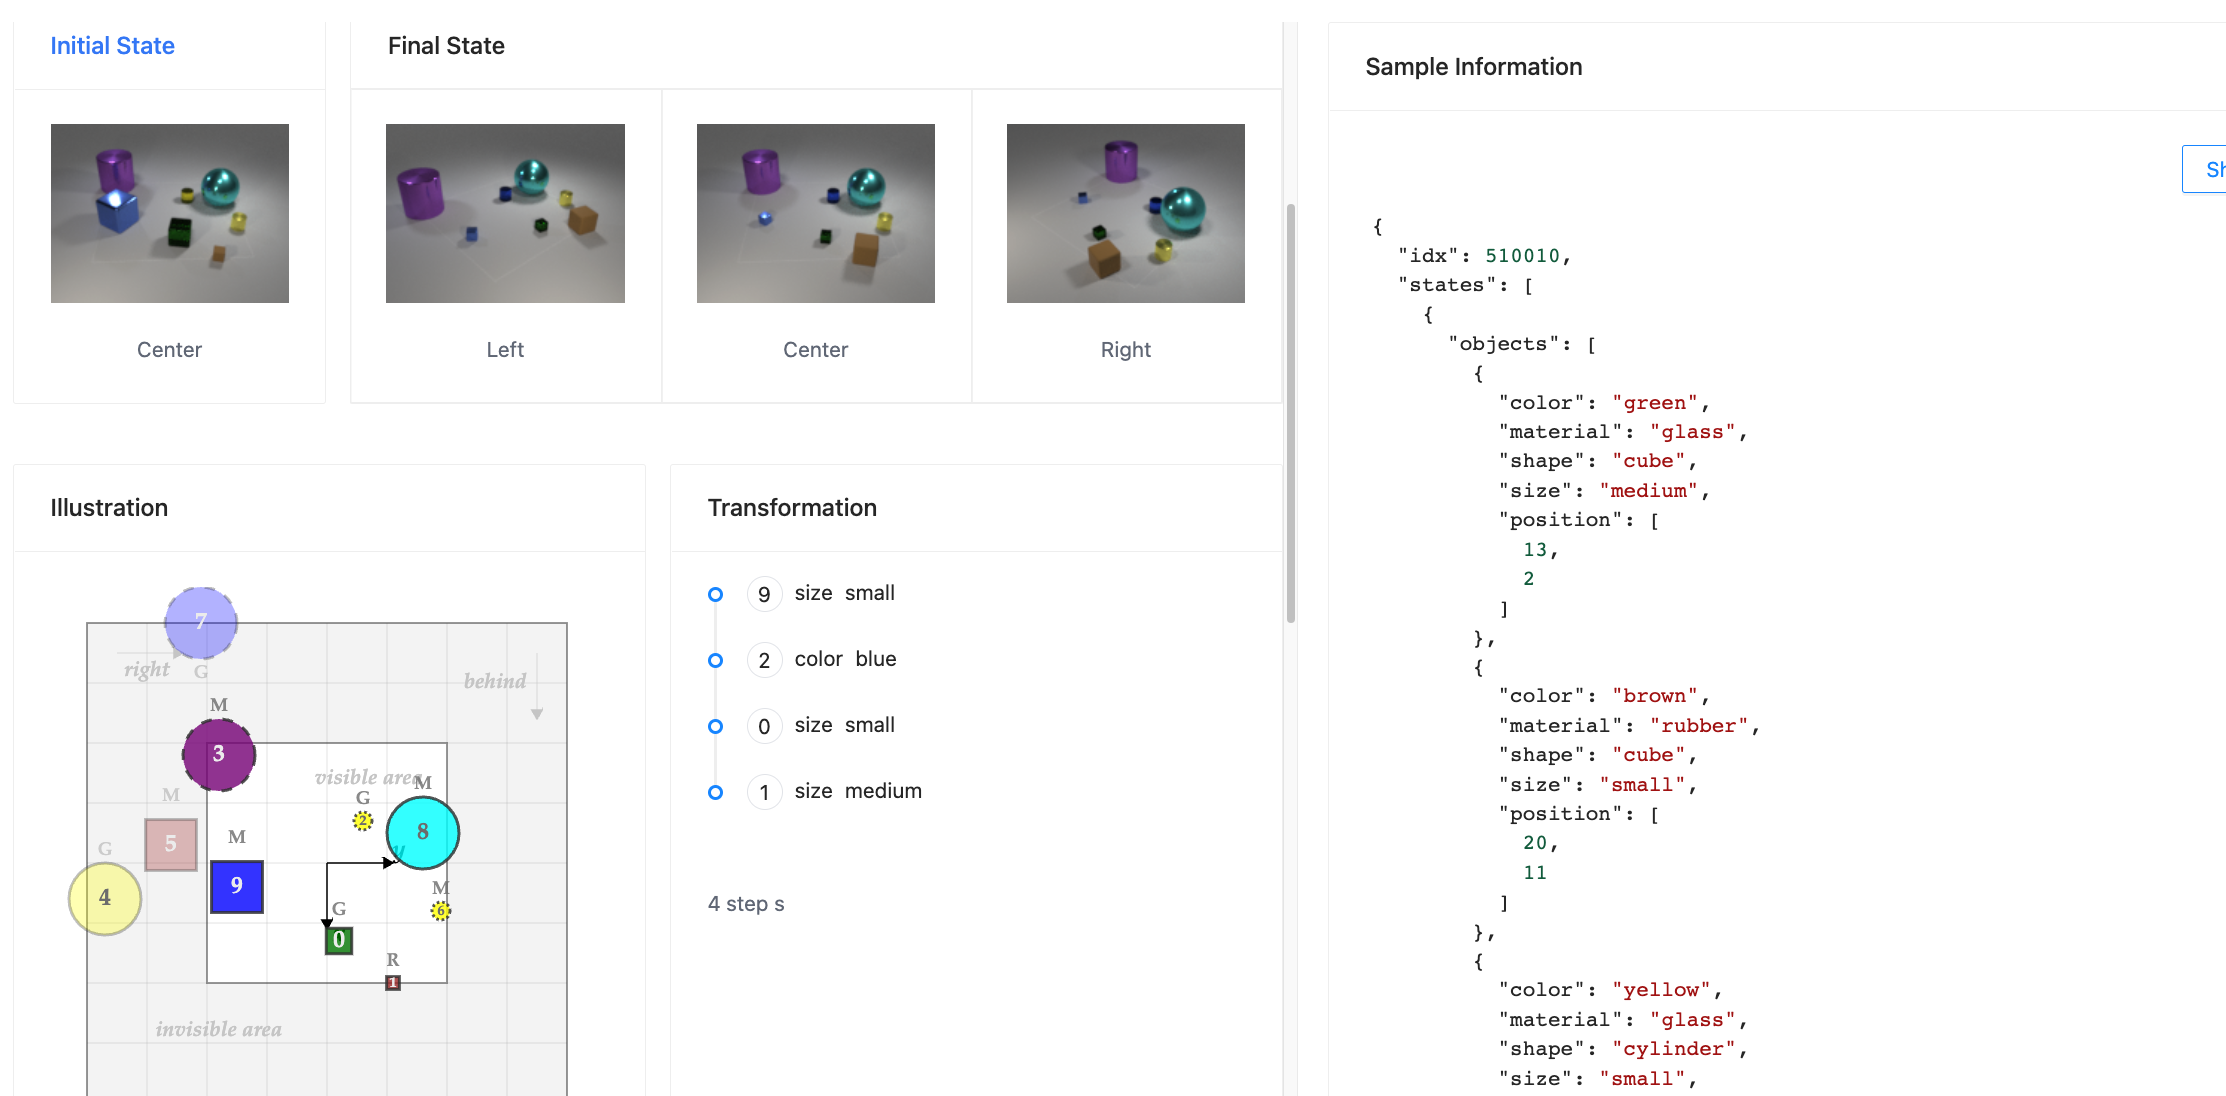The height and width of the screenshot is (1096, 2226).
Task: Click the 'color blue' transformation text
Action: click(845, 659)
